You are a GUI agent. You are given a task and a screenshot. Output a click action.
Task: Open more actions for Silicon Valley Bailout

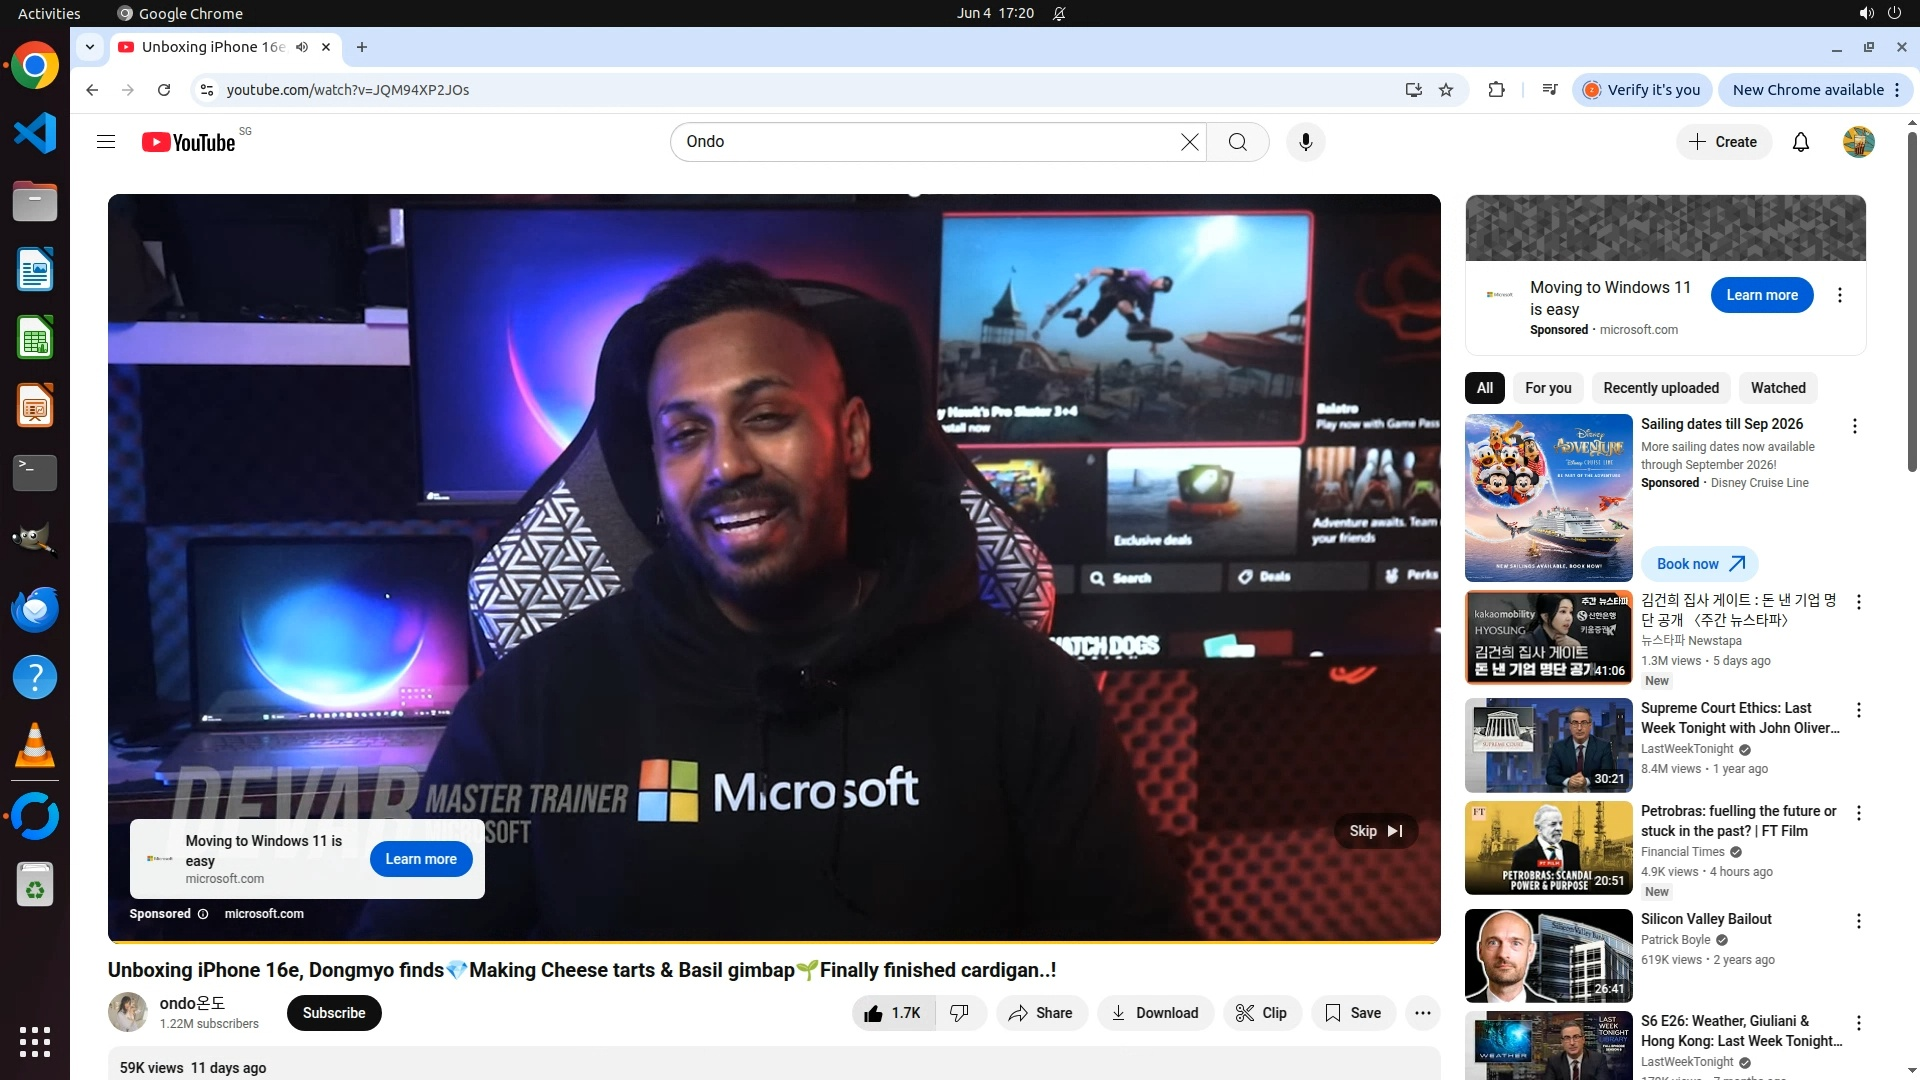point(1858,921)
